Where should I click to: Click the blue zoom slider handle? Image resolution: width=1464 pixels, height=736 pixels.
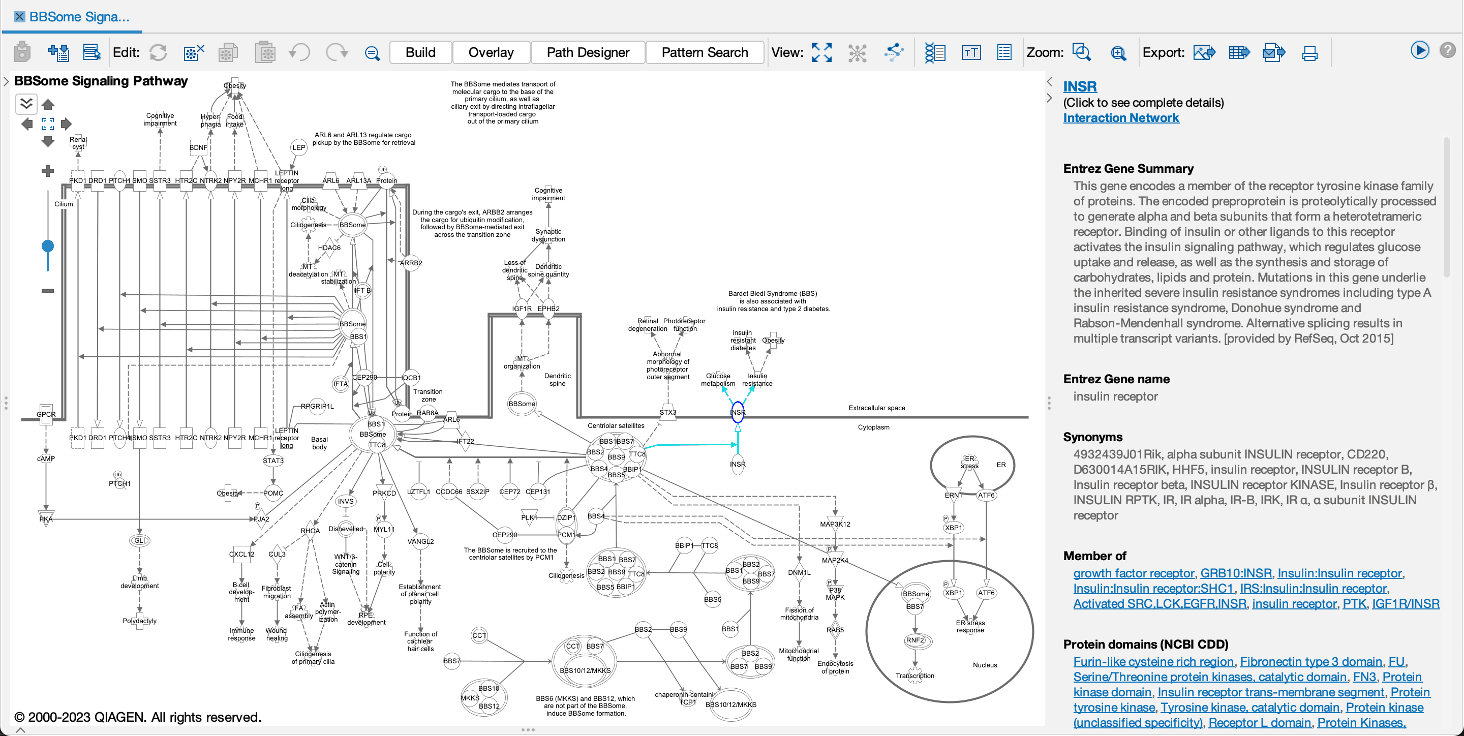coord(47,246)
